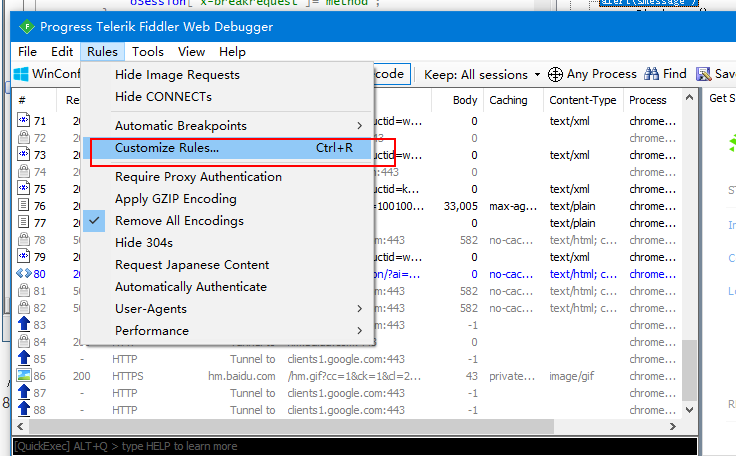Viewport: 736px width, 456px height.
Task: Select the upload arrow icon of session 88
Action: coord(23,409)
